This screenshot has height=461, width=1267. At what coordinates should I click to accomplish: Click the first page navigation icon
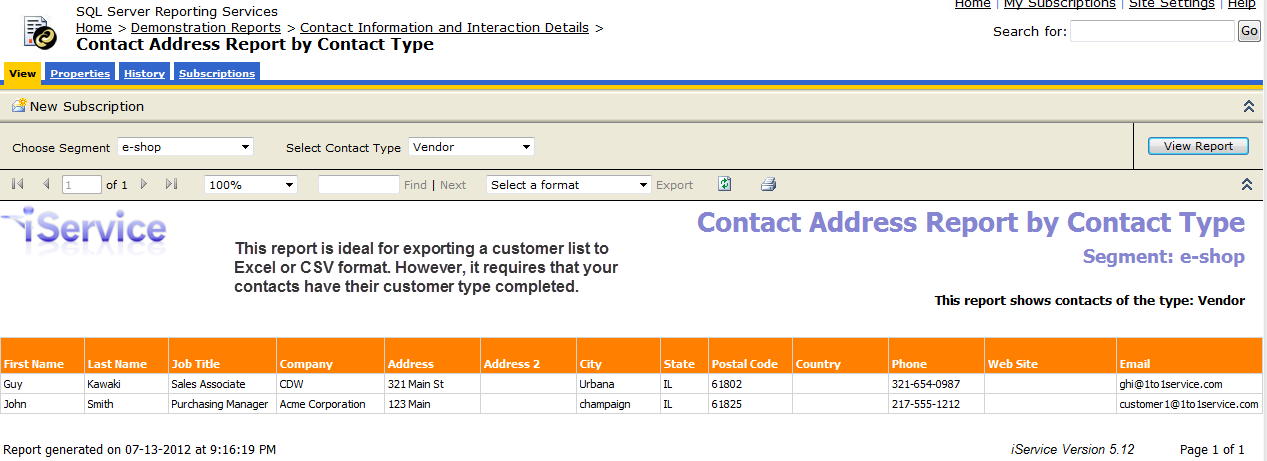point(17,184)
